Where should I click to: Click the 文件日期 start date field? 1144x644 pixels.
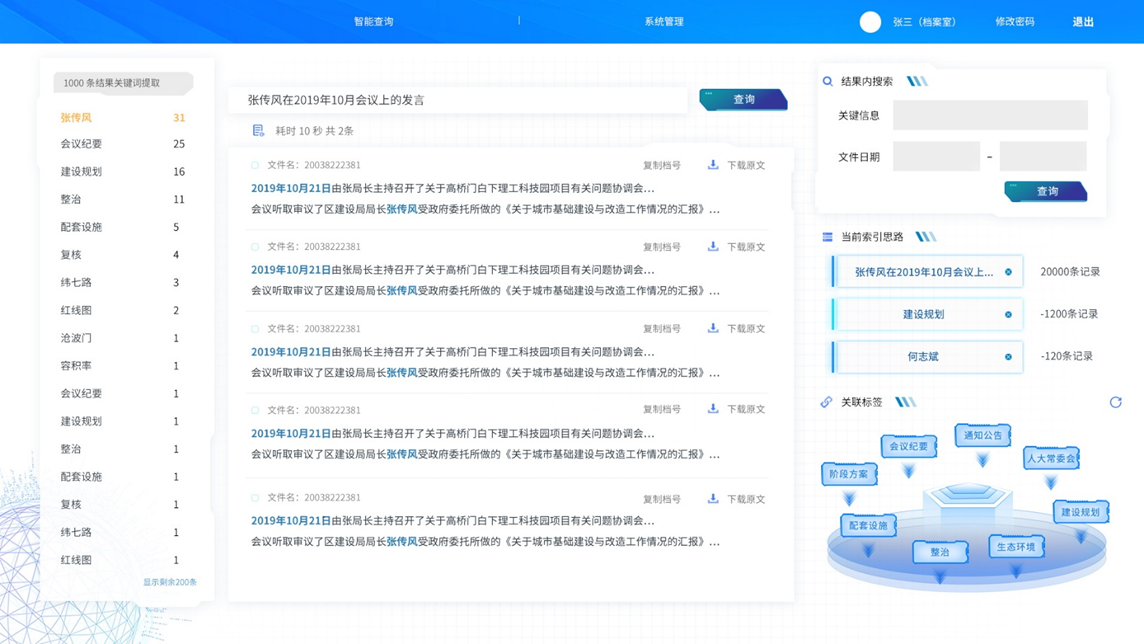tap(936, 156)
